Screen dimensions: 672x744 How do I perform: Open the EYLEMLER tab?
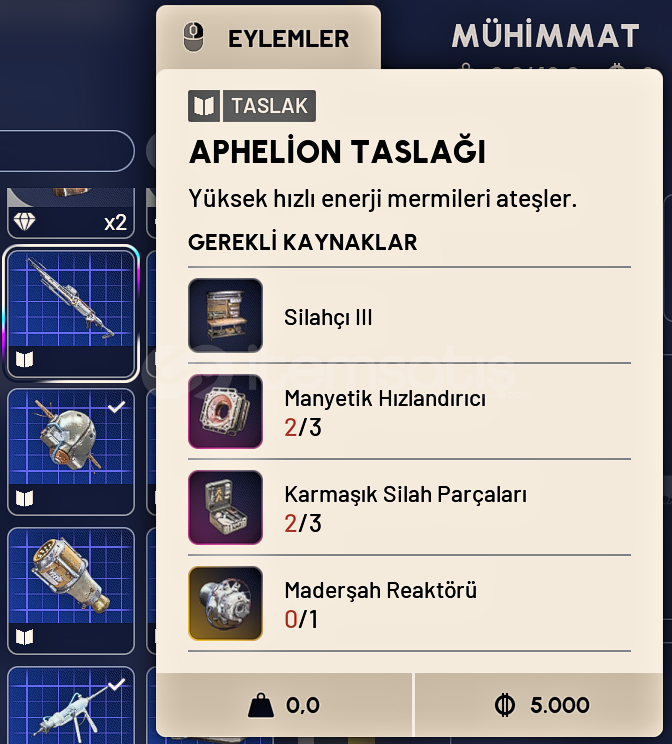point(288,39)
